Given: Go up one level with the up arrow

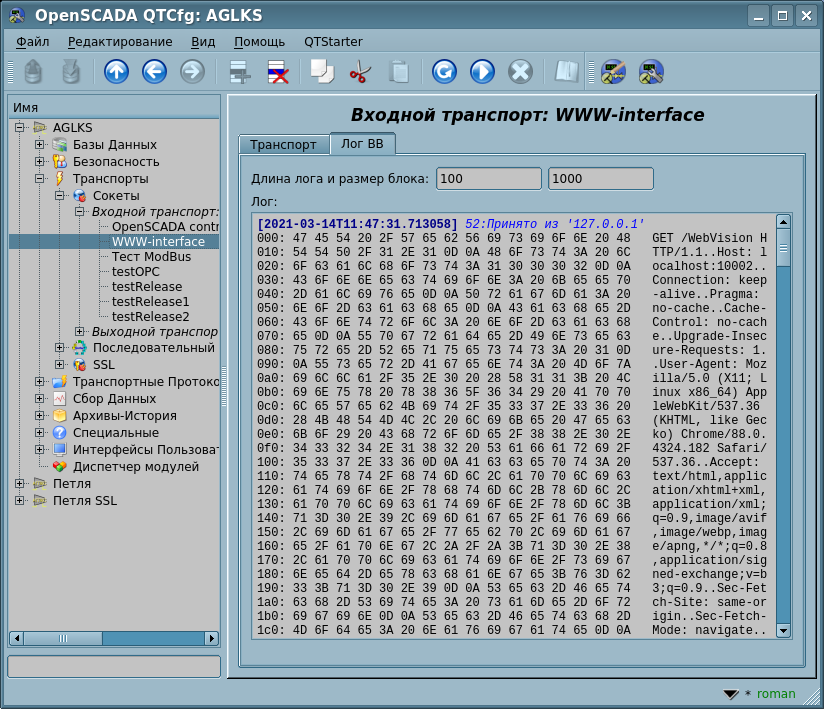Looking at the screenshot, I should click(116, 71).
